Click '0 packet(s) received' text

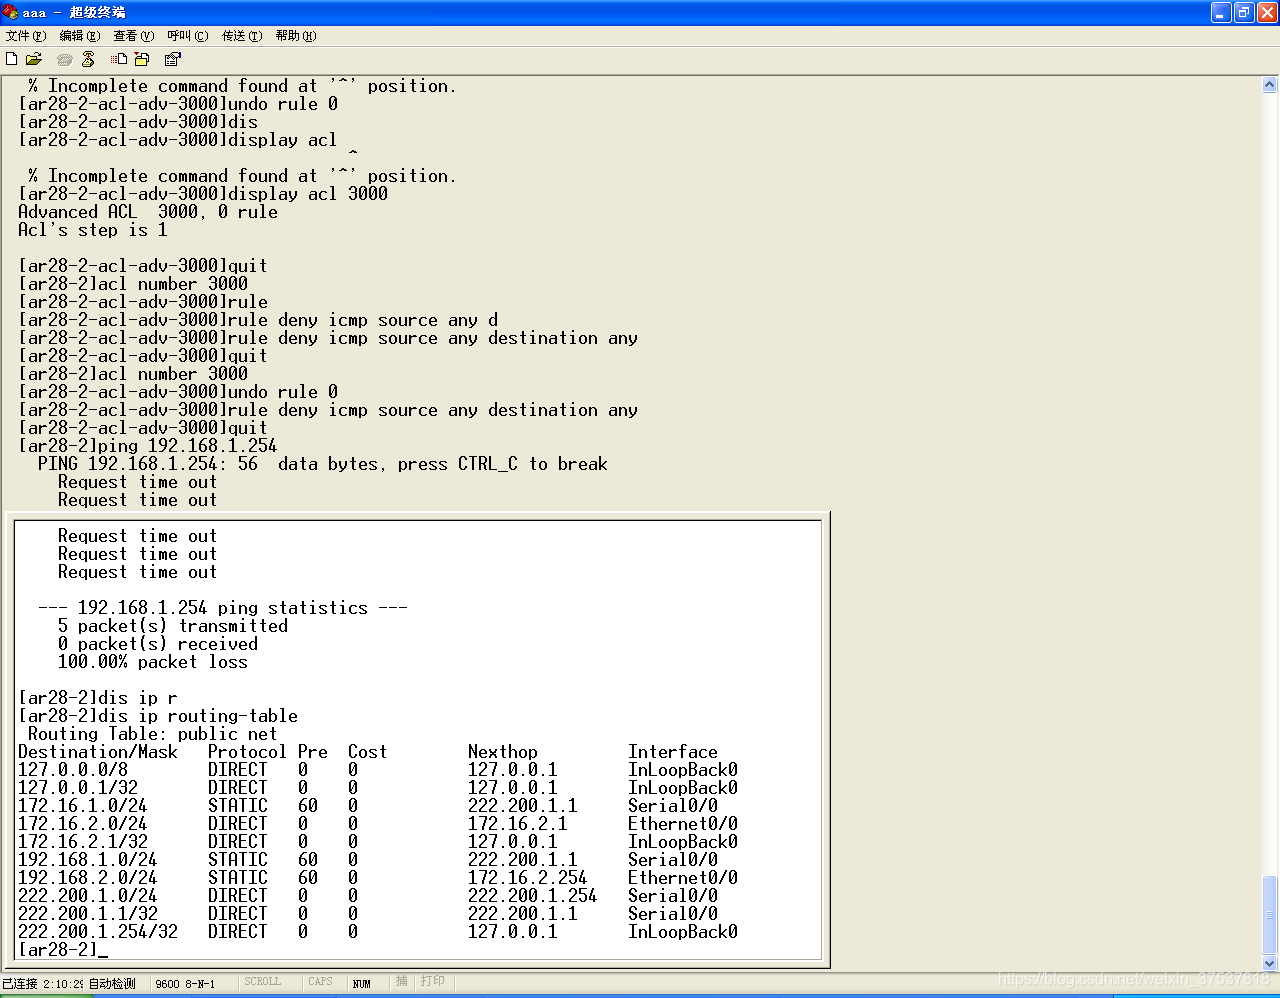[x=158, y=644]
